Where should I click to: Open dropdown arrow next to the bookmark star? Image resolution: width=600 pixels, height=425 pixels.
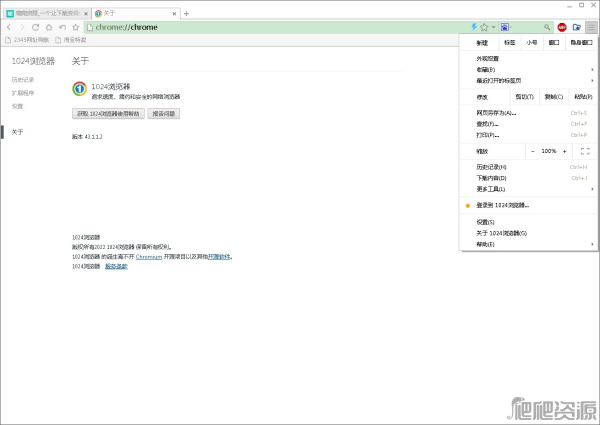tap(495, 27)
